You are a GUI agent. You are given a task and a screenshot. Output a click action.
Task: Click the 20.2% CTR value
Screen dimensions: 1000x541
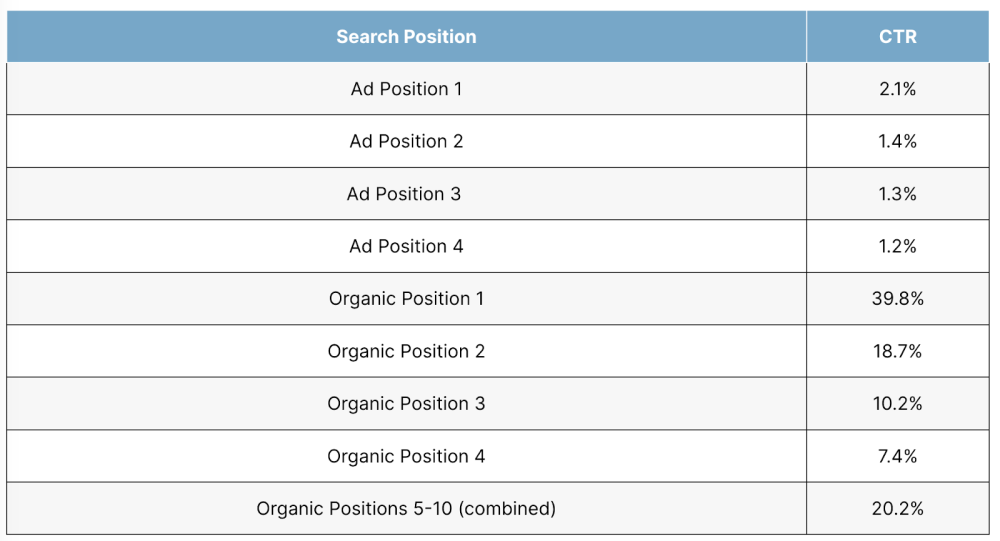click(897, 508)
